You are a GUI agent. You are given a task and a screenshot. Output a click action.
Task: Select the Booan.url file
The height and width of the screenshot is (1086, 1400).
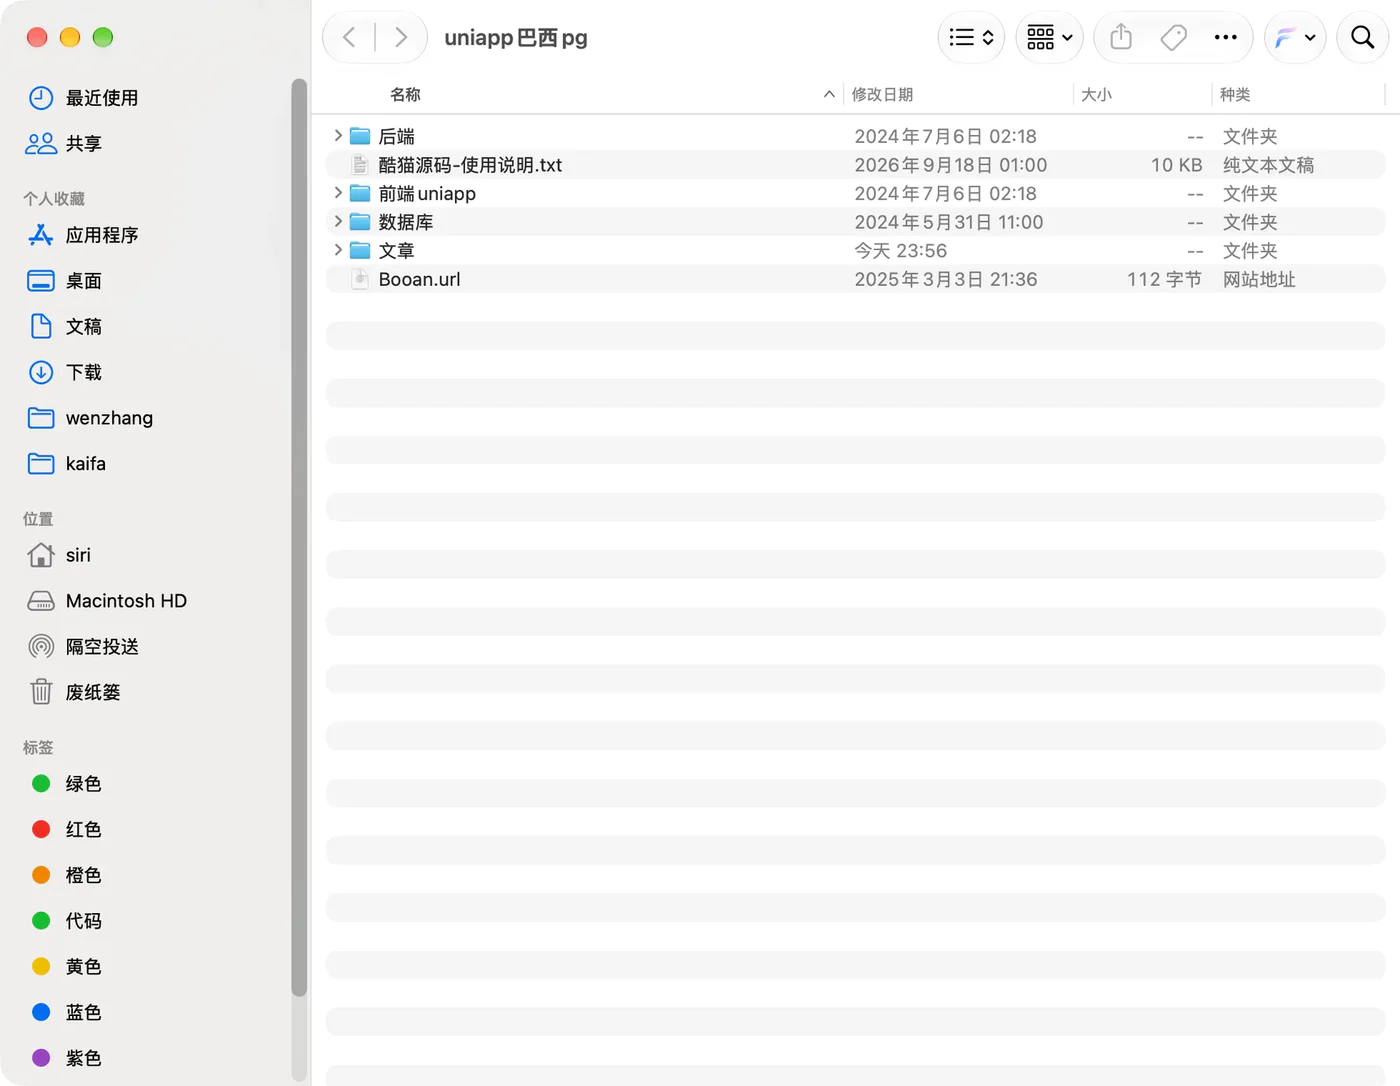pyautogui.click(x=419, y=279)
